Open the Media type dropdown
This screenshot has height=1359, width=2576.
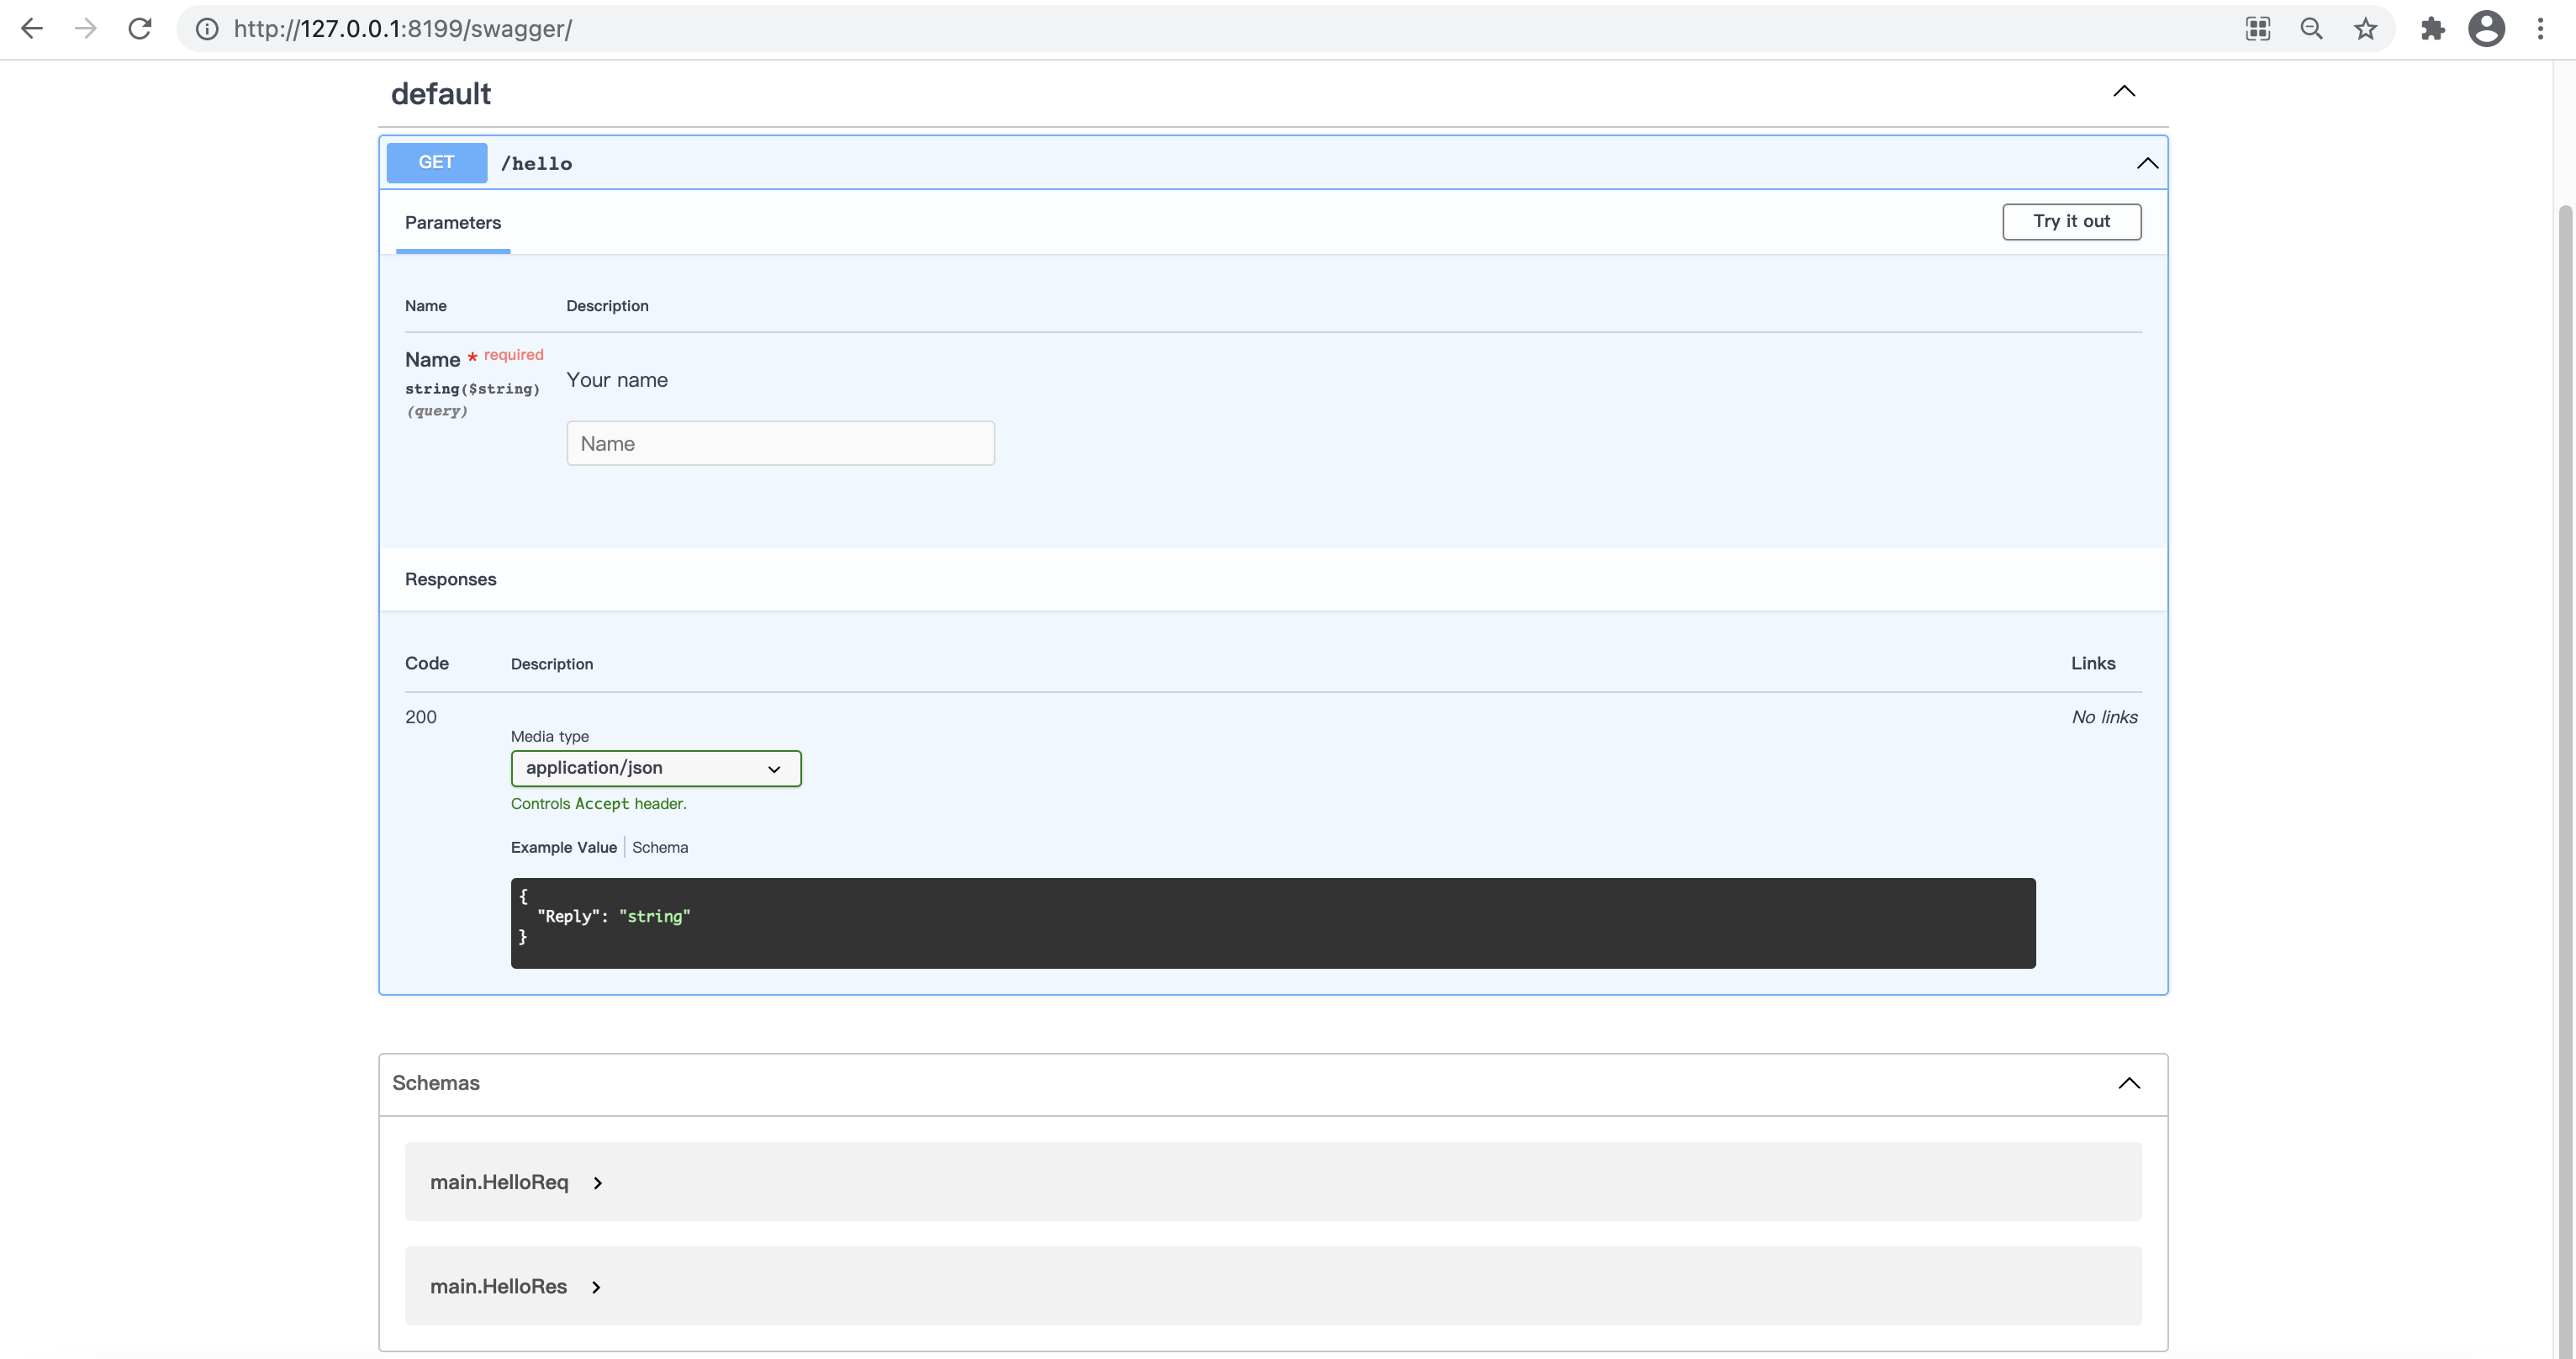click(655, 768)
